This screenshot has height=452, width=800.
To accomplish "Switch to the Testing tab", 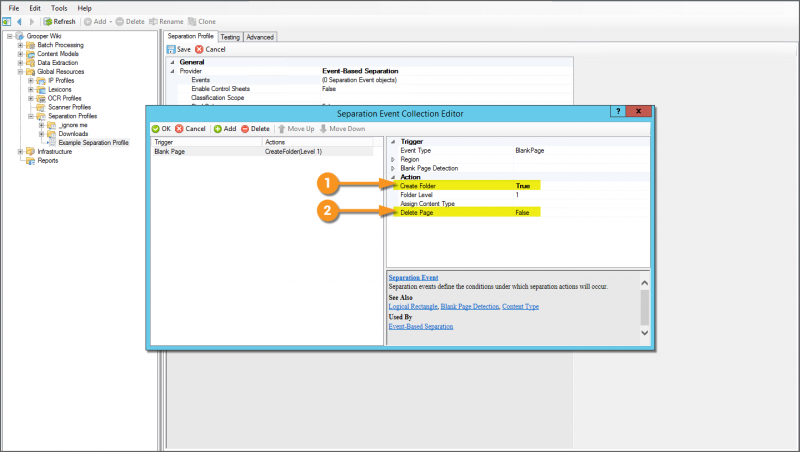I will (x=230, y=37).
